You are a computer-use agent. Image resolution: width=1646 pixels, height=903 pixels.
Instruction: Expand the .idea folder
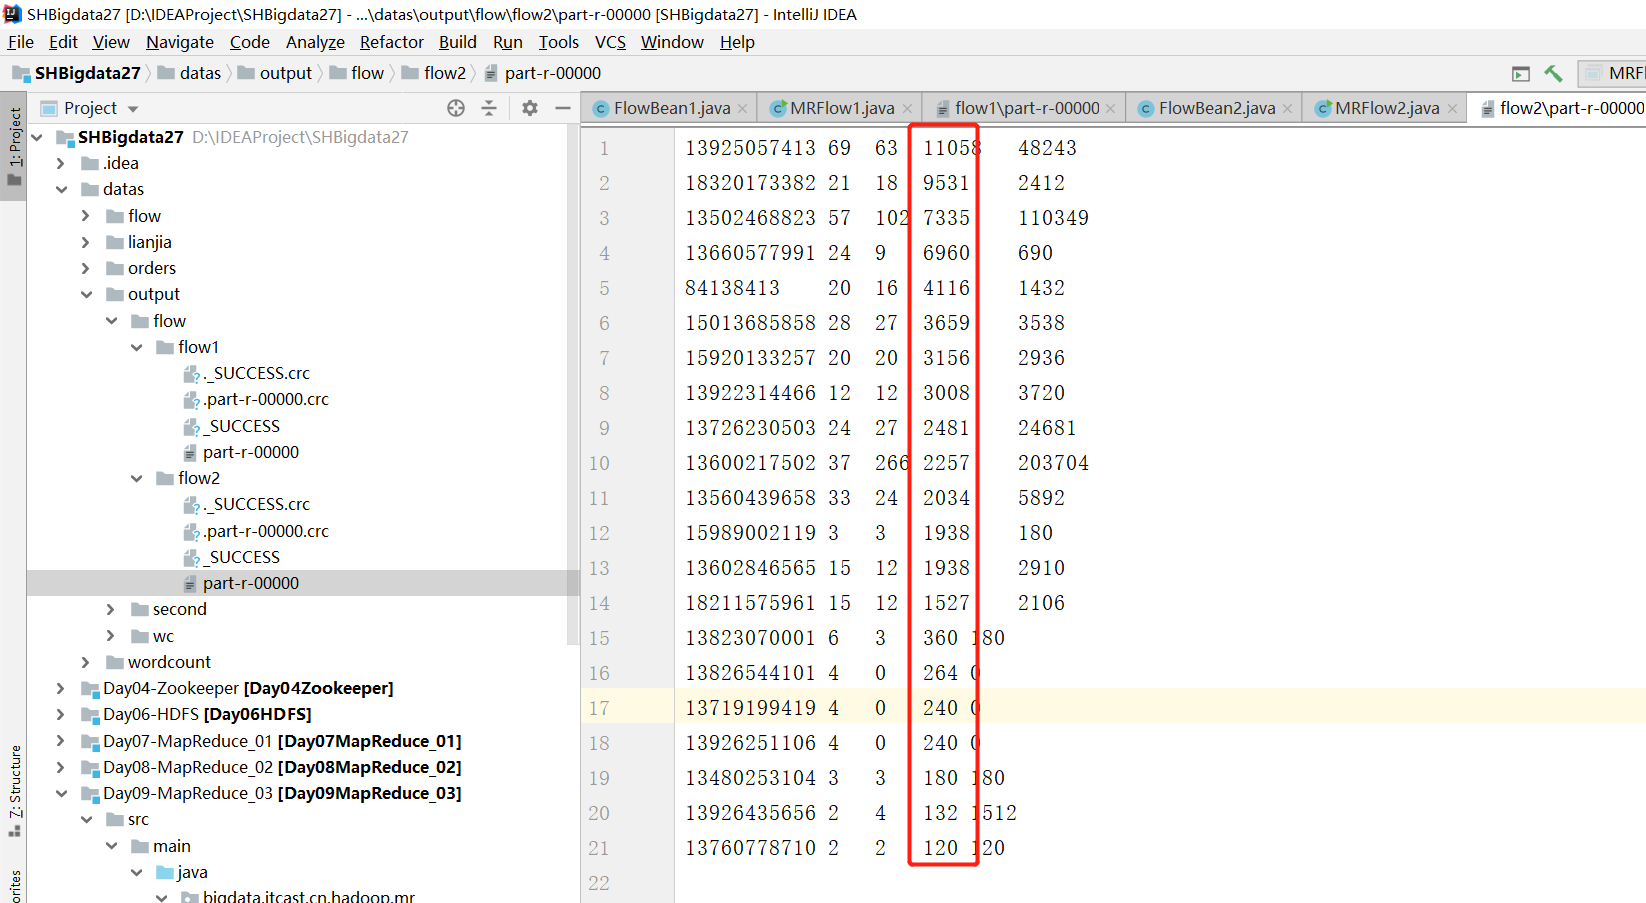(x=61, y=163)
